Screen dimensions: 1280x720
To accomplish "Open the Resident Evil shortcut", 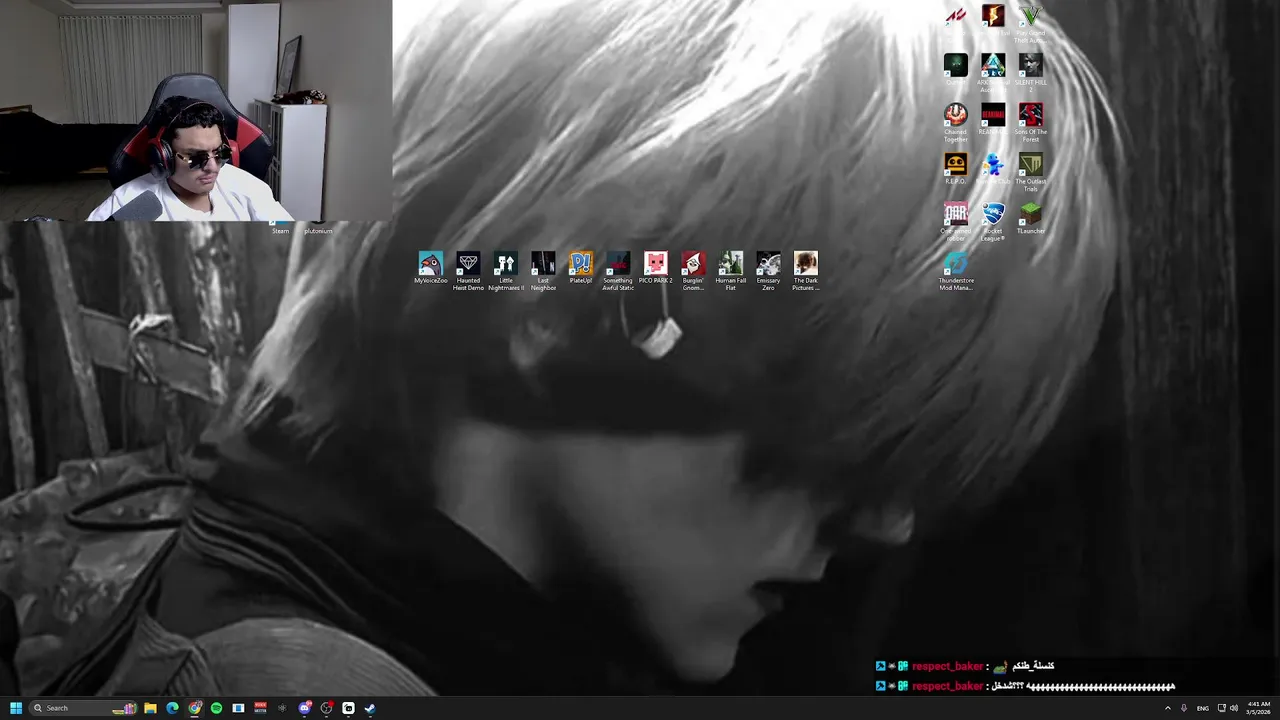I will click(993, 19).
